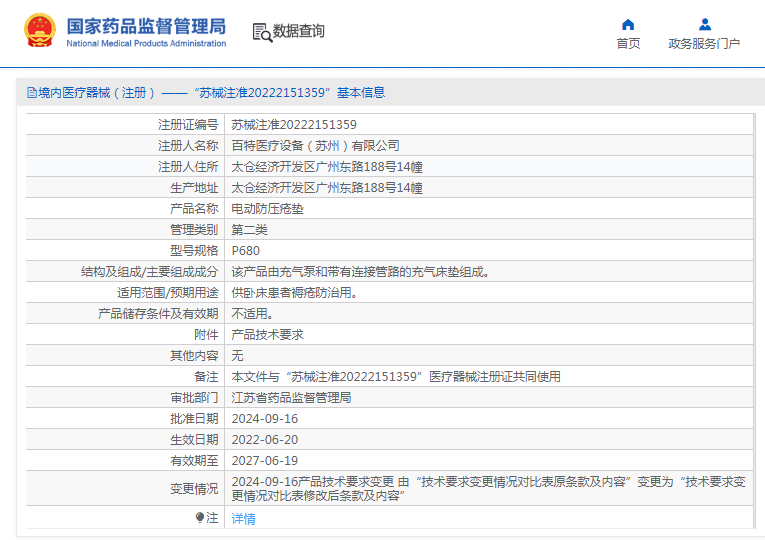This screenshot has width=765, height=540.
Task: Click the national emblem logo
Action: pos(40,30)
